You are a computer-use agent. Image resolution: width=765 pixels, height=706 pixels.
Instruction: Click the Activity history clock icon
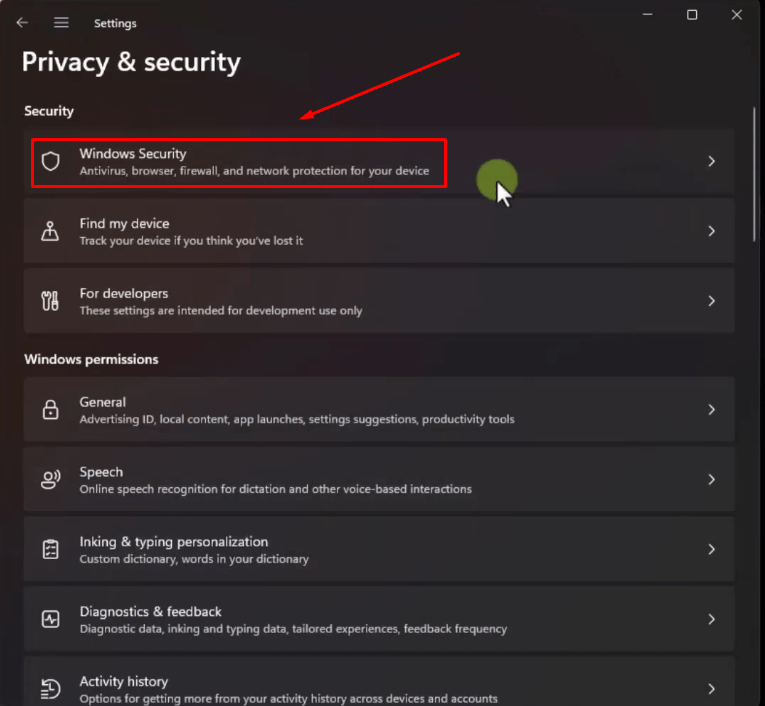click(x=50, y=689)
